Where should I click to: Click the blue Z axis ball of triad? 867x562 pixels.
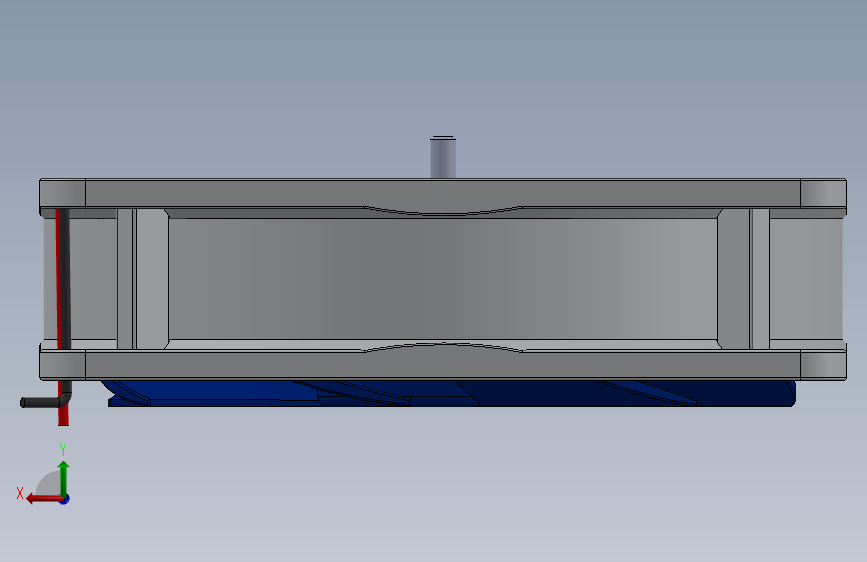(65, 500)
